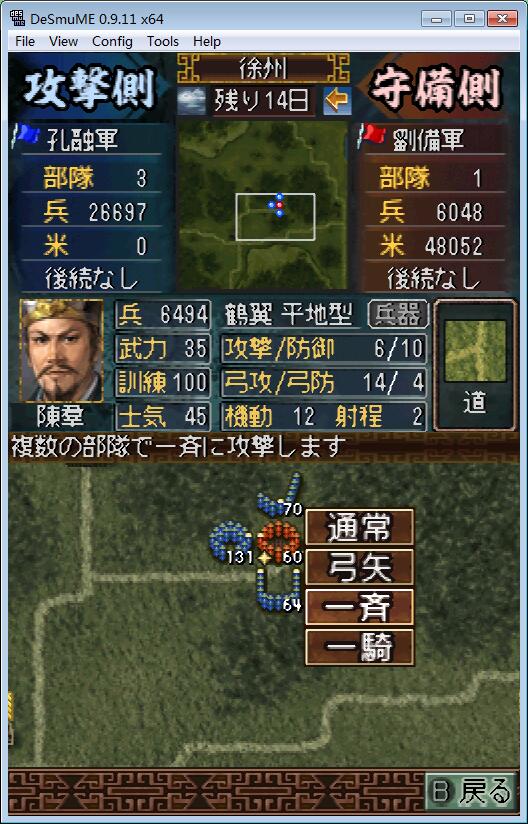This screenshot has width=528, height=824.
Task: Click the blue flag of 孔融軍
Action: pos(26,135)
